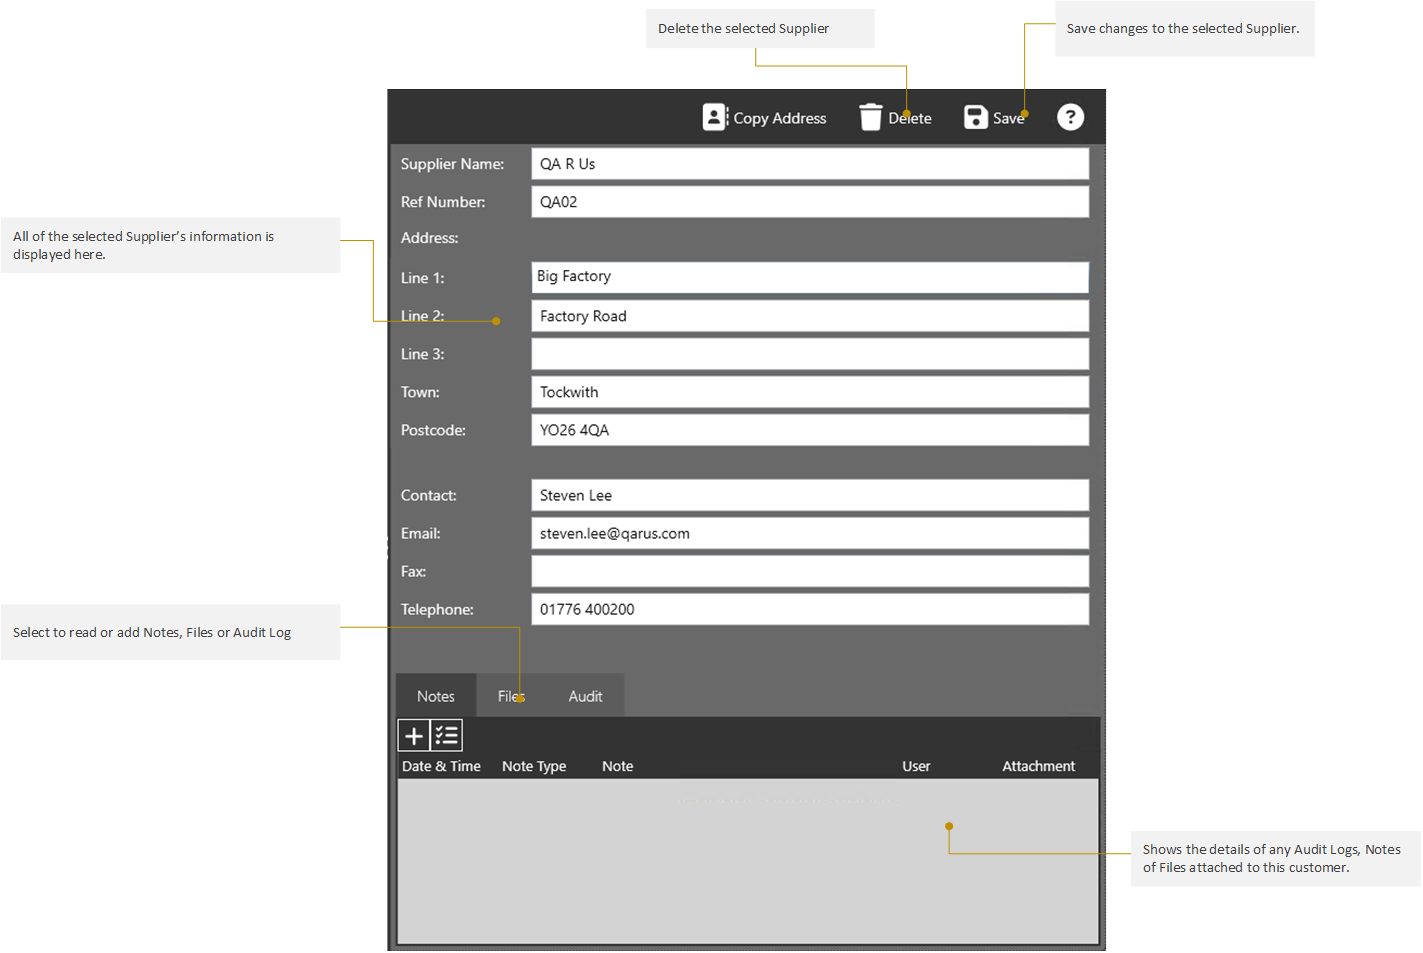
Task: Click the Date & Time column header
Action: click(x=441, y=766)
